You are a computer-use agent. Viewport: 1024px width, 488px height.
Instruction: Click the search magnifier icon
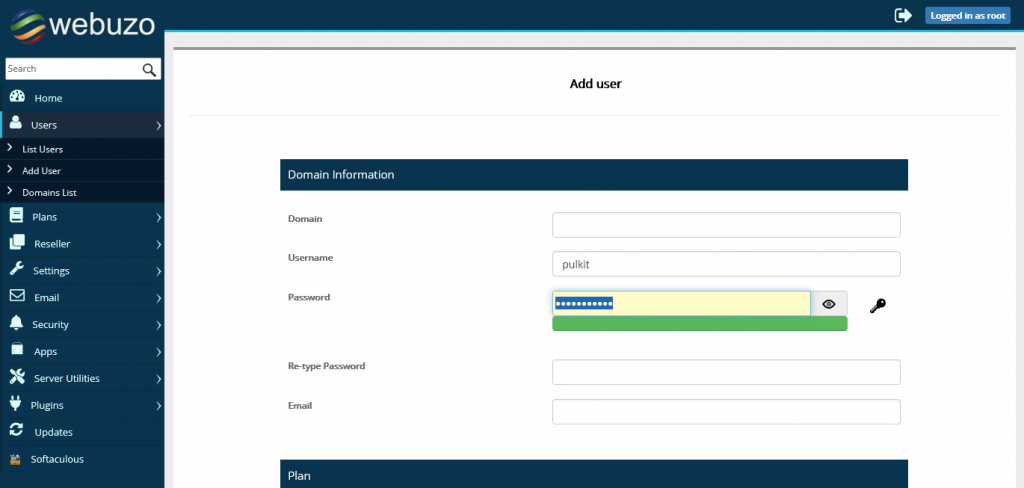[150, 69]
